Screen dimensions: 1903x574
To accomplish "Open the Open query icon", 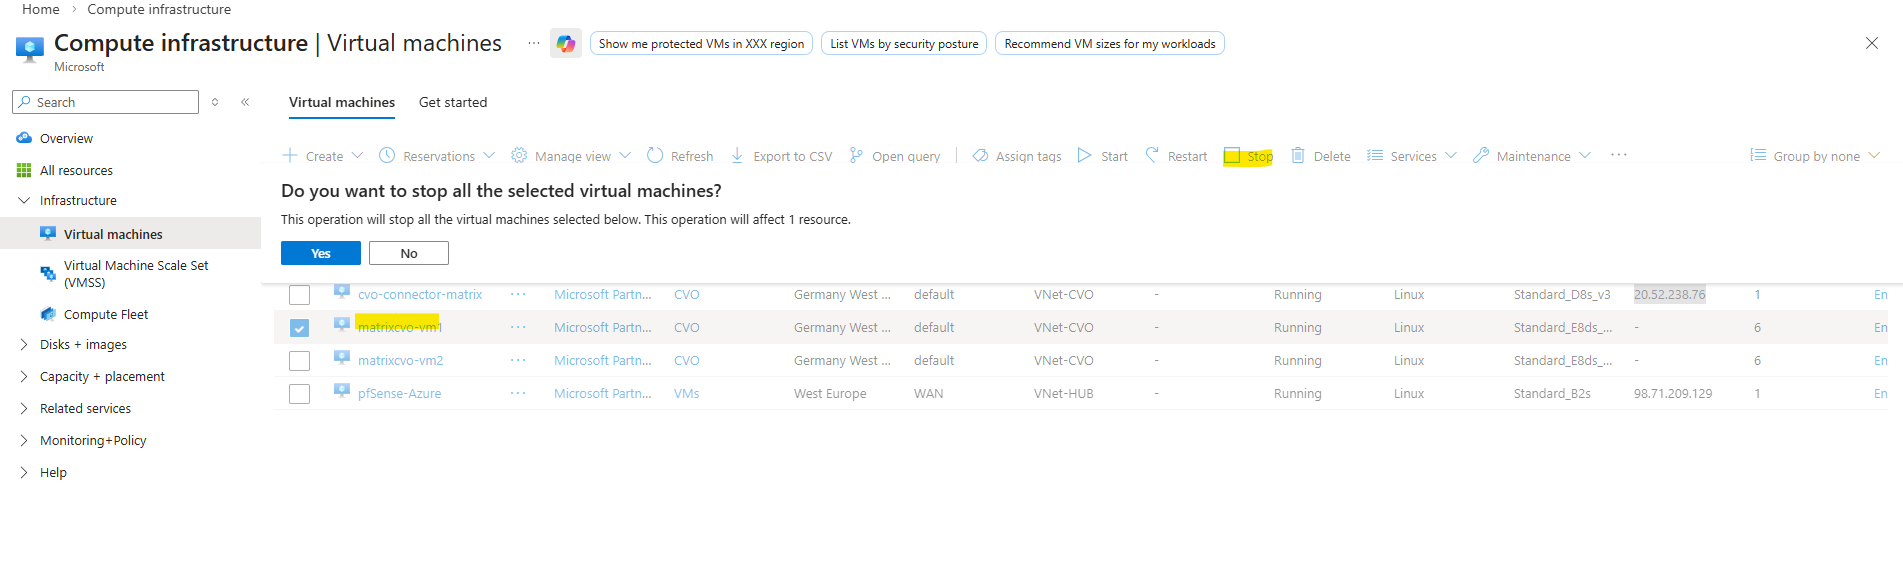I will pos(856,155).
